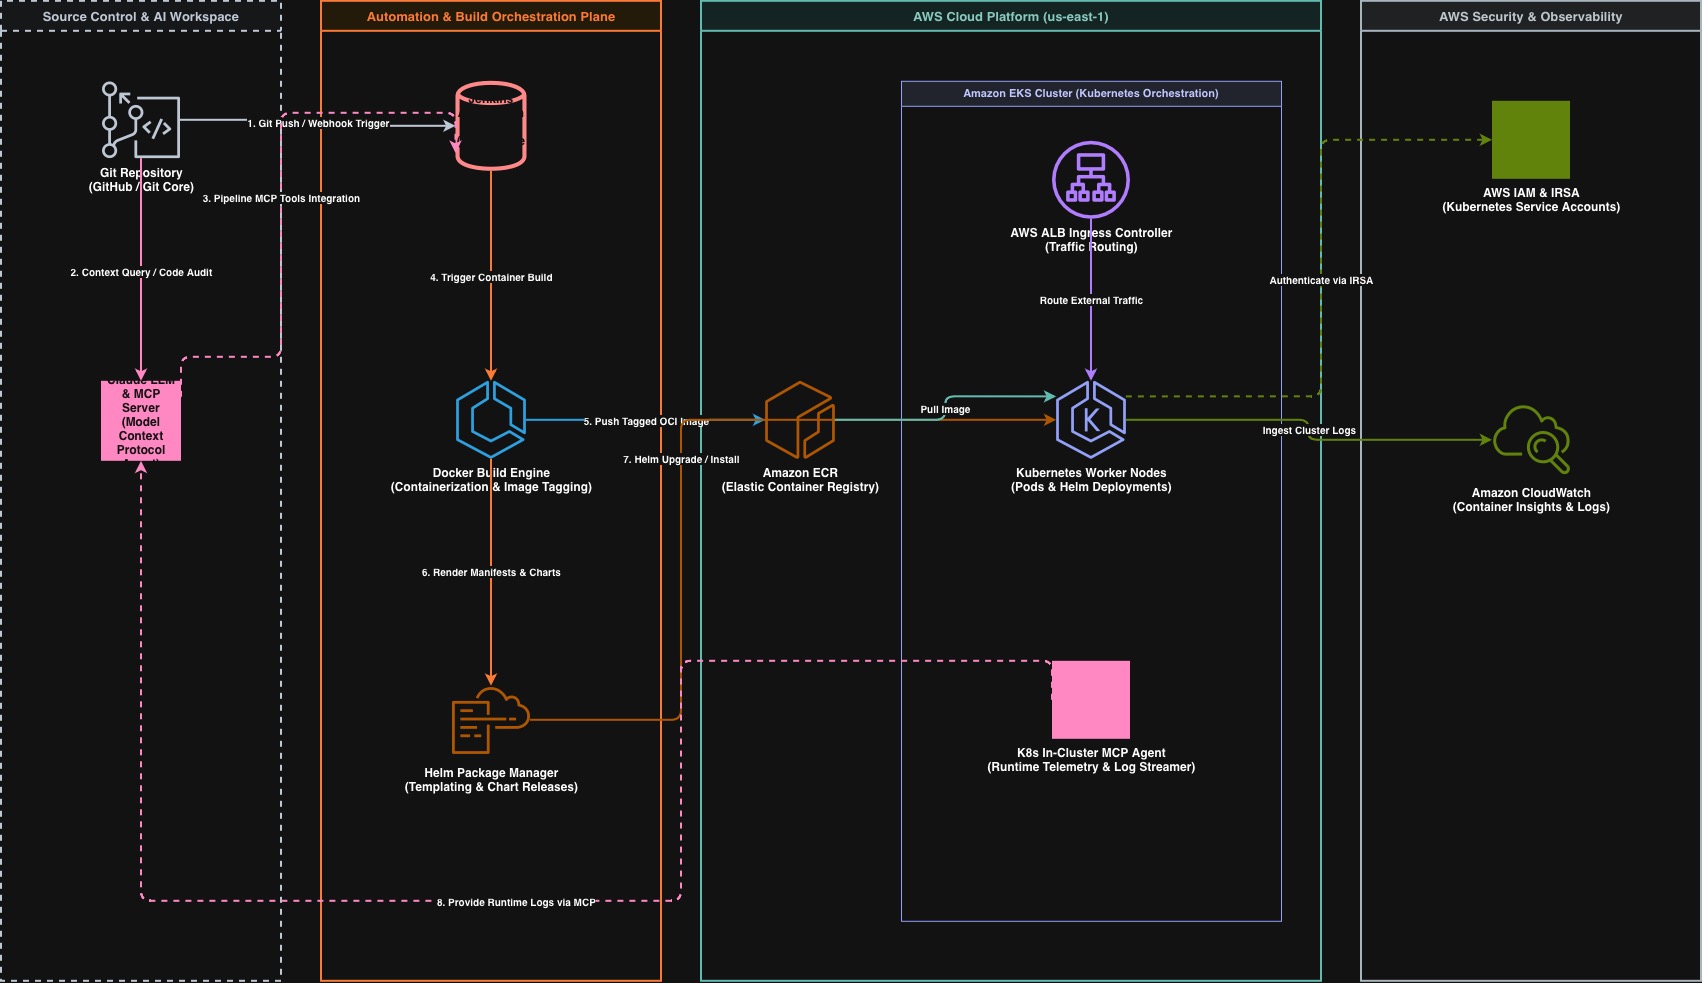
Task: Select the Kubernetes Worker Nodes icon
Action: (x=1091, y=420)
